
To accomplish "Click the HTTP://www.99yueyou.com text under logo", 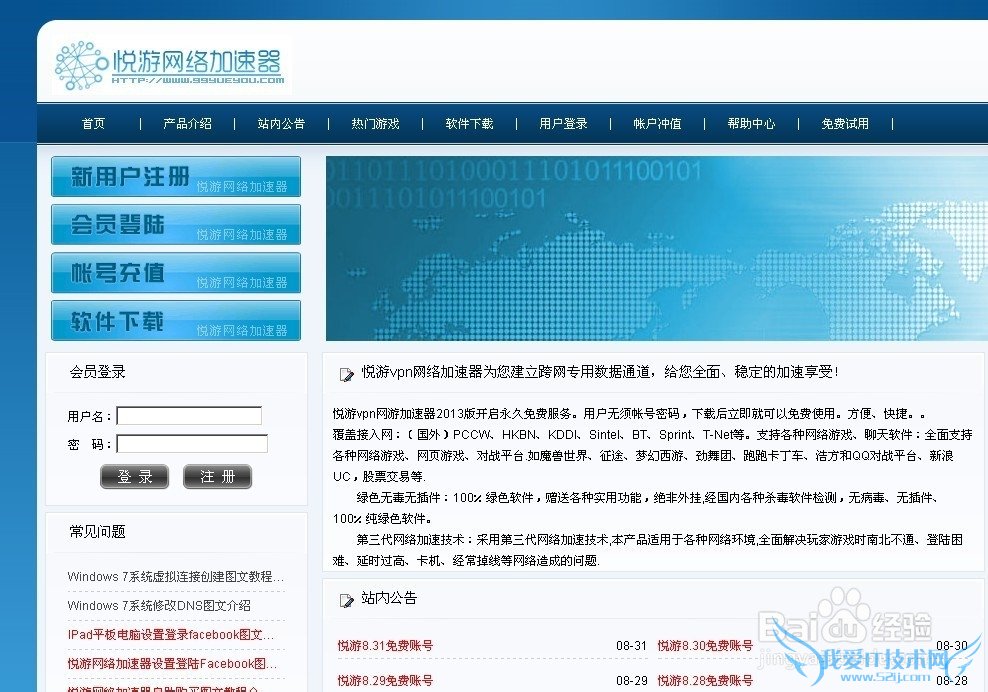I will click(x=198, y=80).
